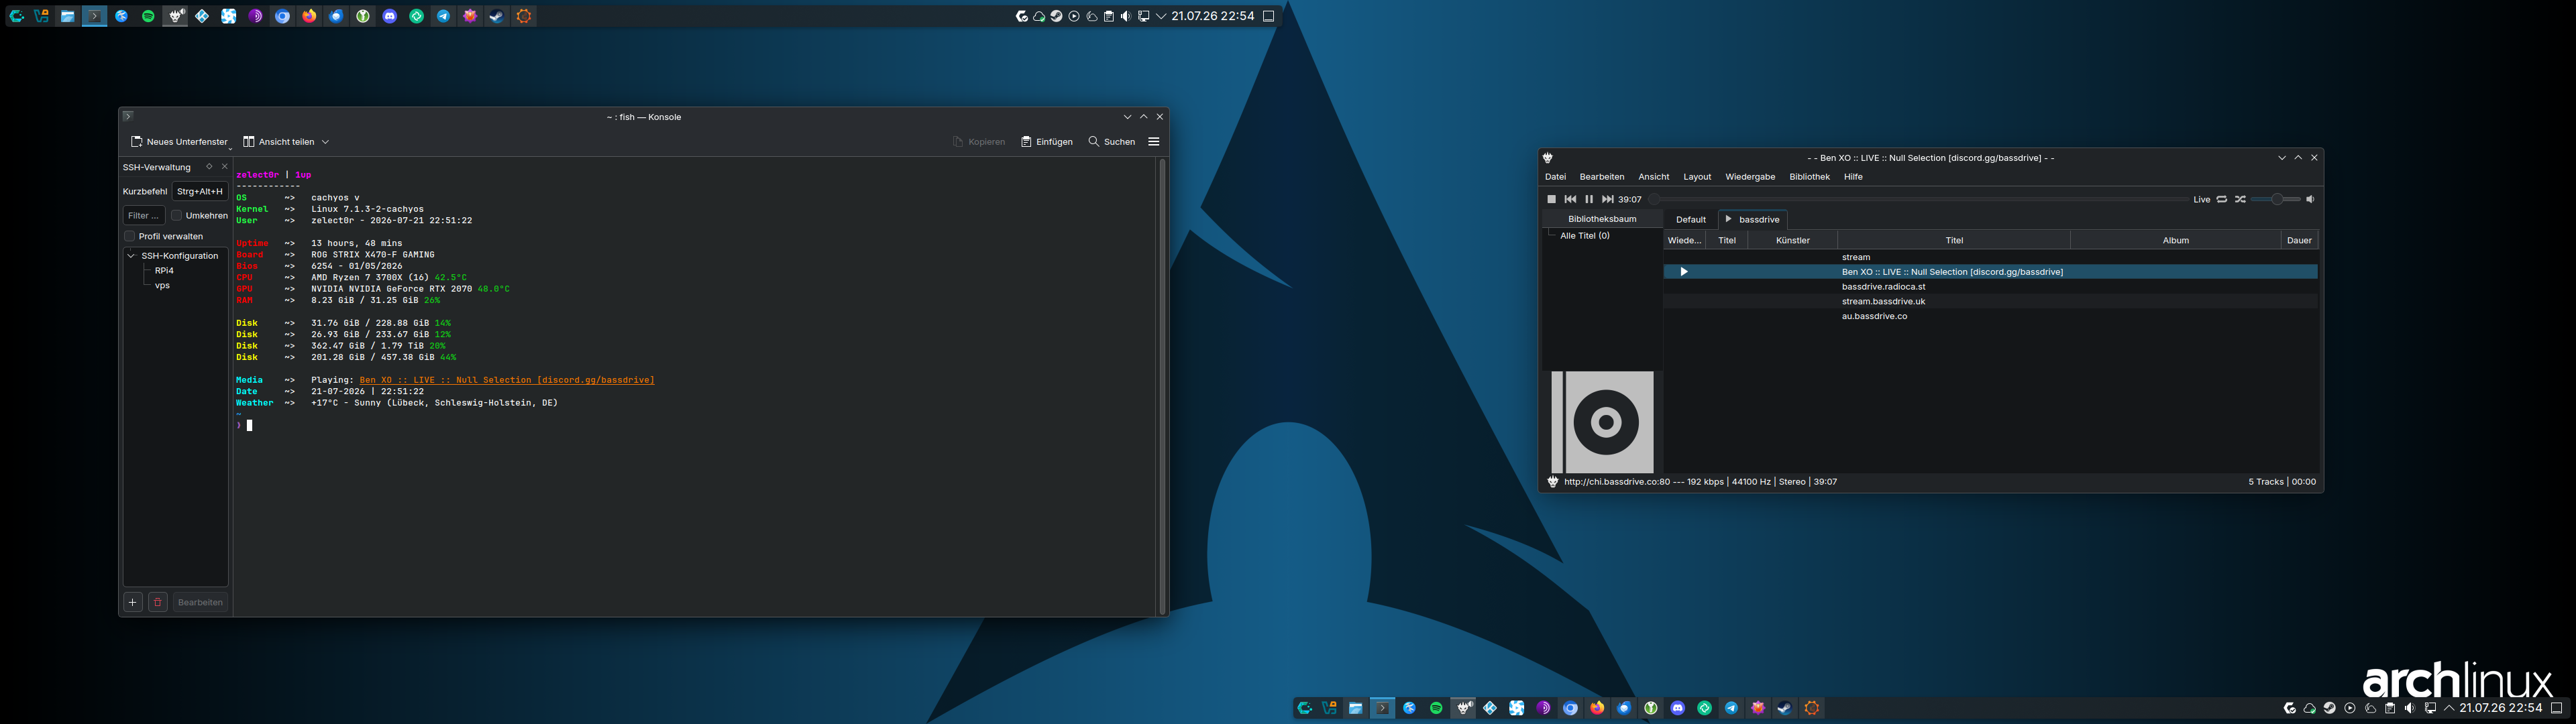Select Alle Titel (0) in Bibliotheksbaum
This screenshot has height=724, width=2576.
[x=1585, y=236]
